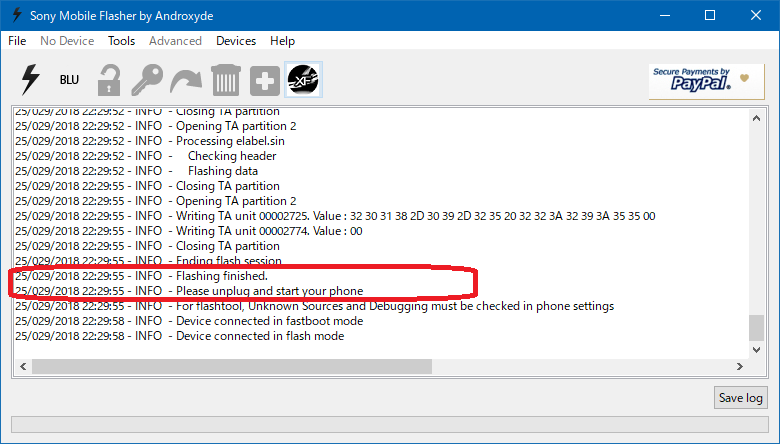Click the curved arrow redo icon

click(x=186, y=81)
